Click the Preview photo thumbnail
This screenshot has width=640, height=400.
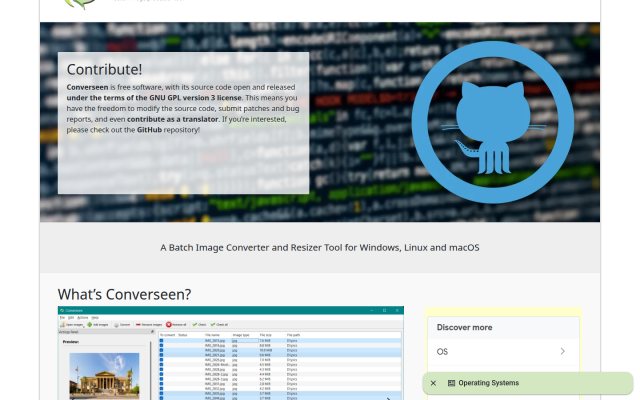(x=104, y=376)
